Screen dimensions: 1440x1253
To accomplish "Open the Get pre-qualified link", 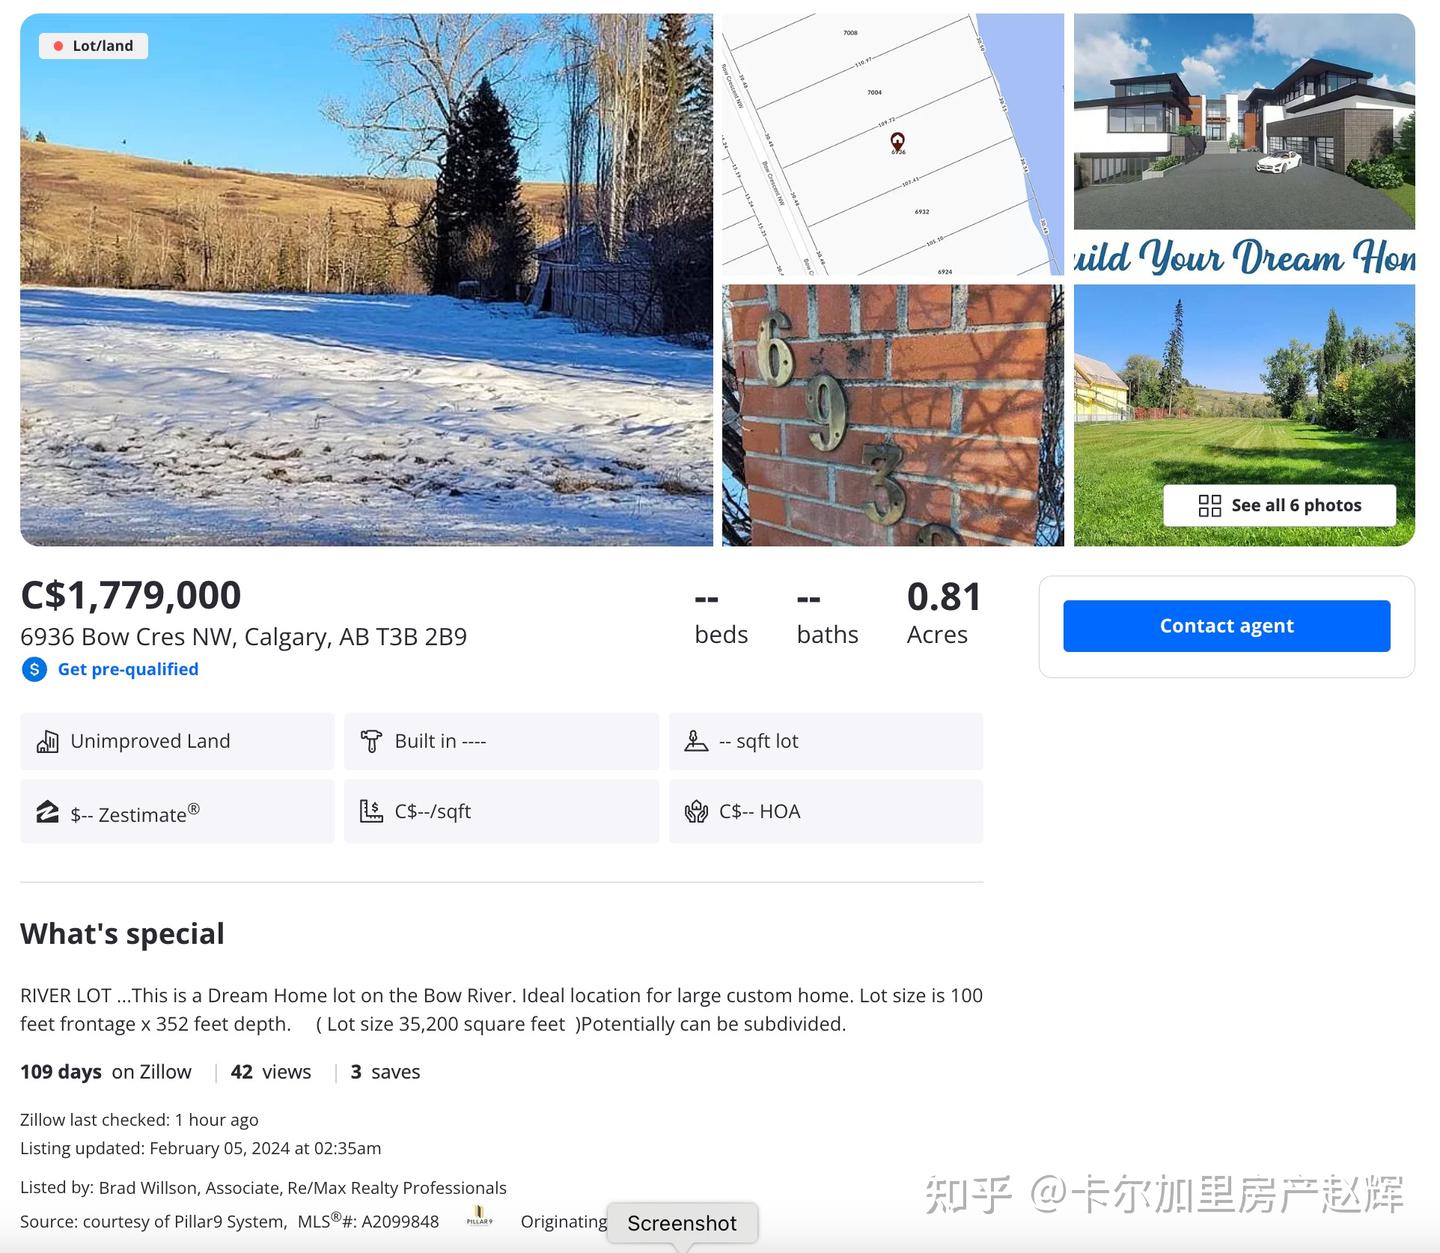I will pyautogui.click(x=128, y=669).
